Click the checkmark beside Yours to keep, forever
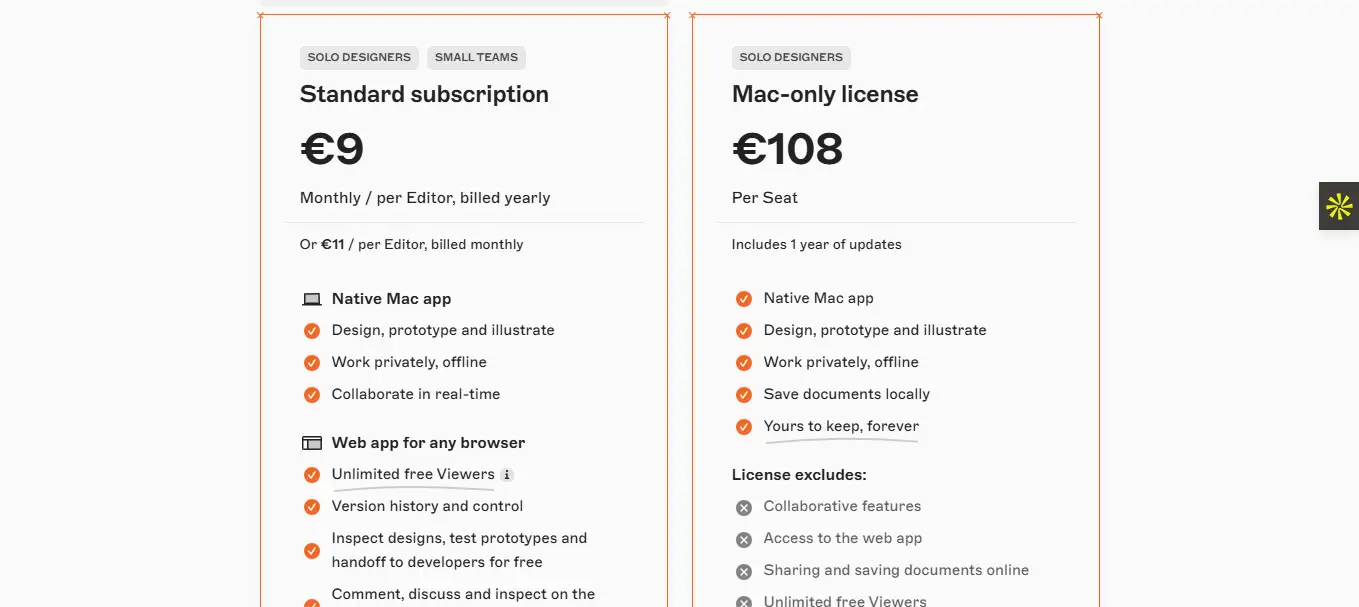Screen dimensions: 1359x607 [x=744, y=427]
